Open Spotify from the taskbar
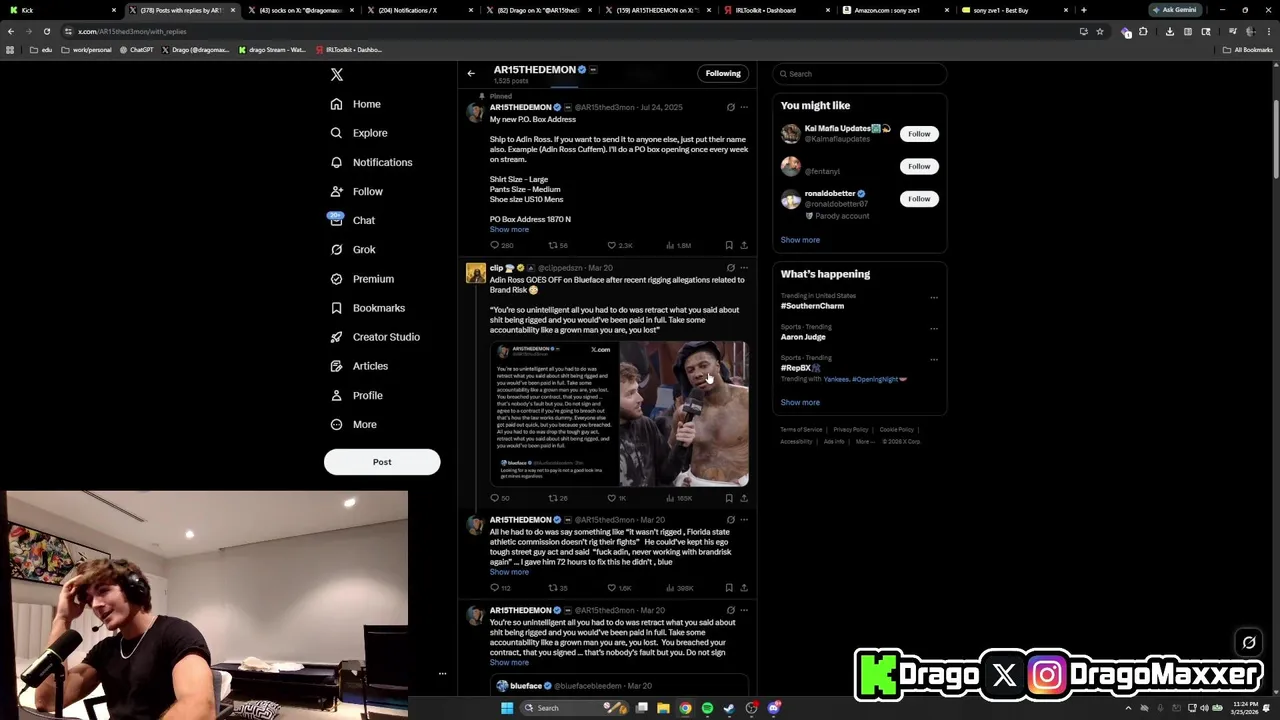The width and height of the screenshot is (1280, 720). (x=707, y=708)
